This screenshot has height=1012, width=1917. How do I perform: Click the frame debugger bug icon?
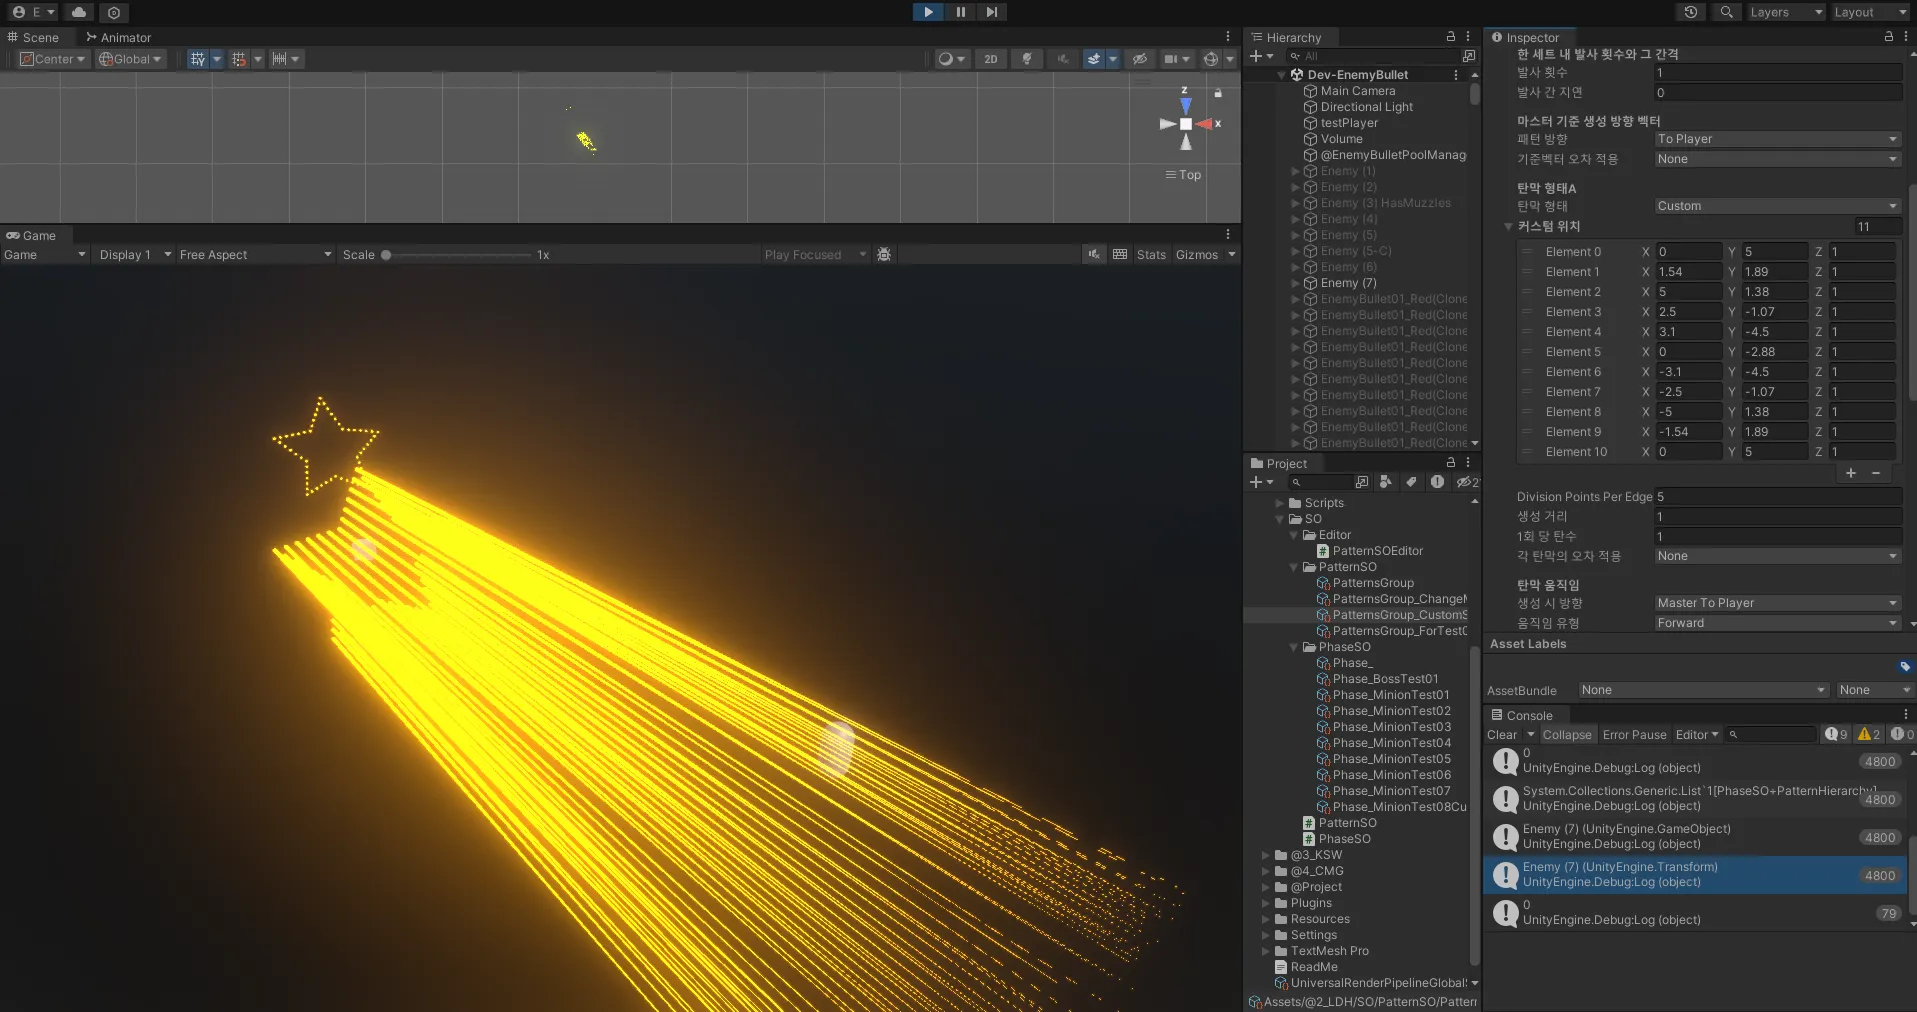[x=884, y=255]
